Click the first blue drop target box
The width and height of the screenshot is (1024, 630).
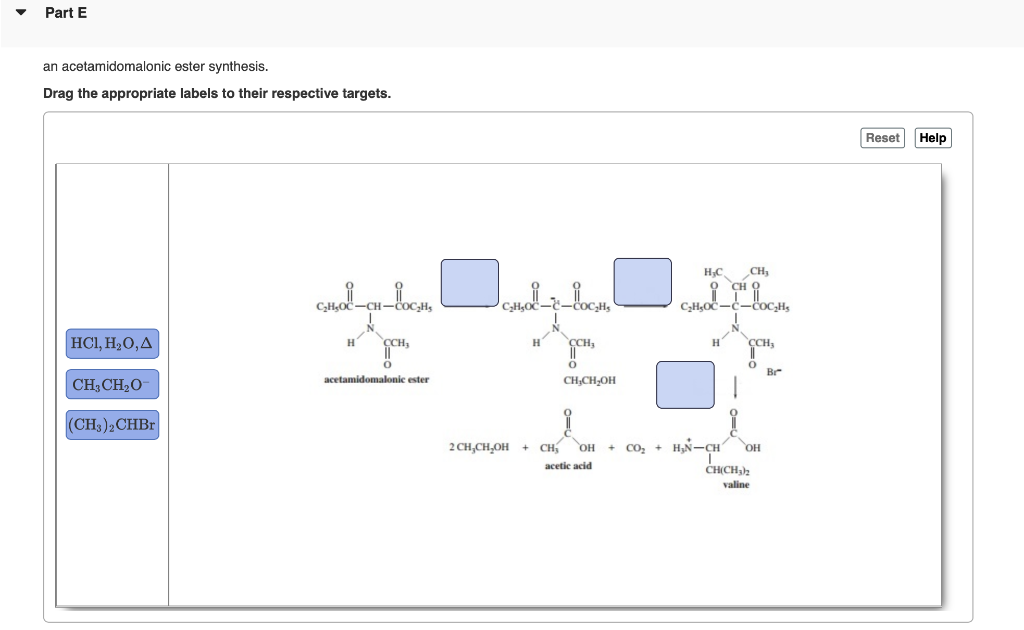click(469, 283)
